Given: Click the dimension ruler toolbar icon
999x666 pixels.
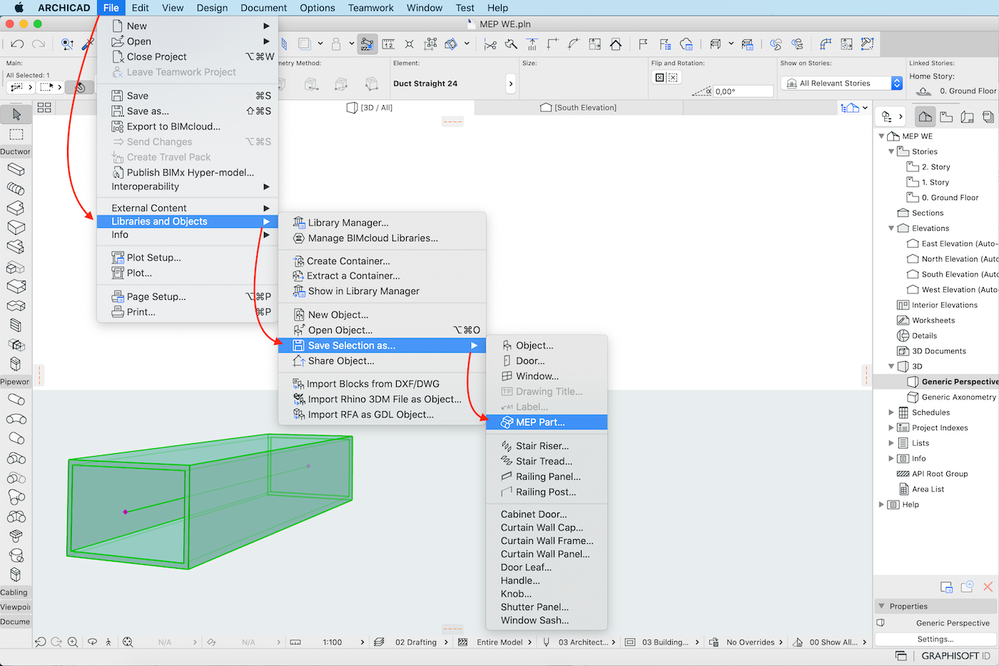Looking at the screenshot, I should [388, 44].
